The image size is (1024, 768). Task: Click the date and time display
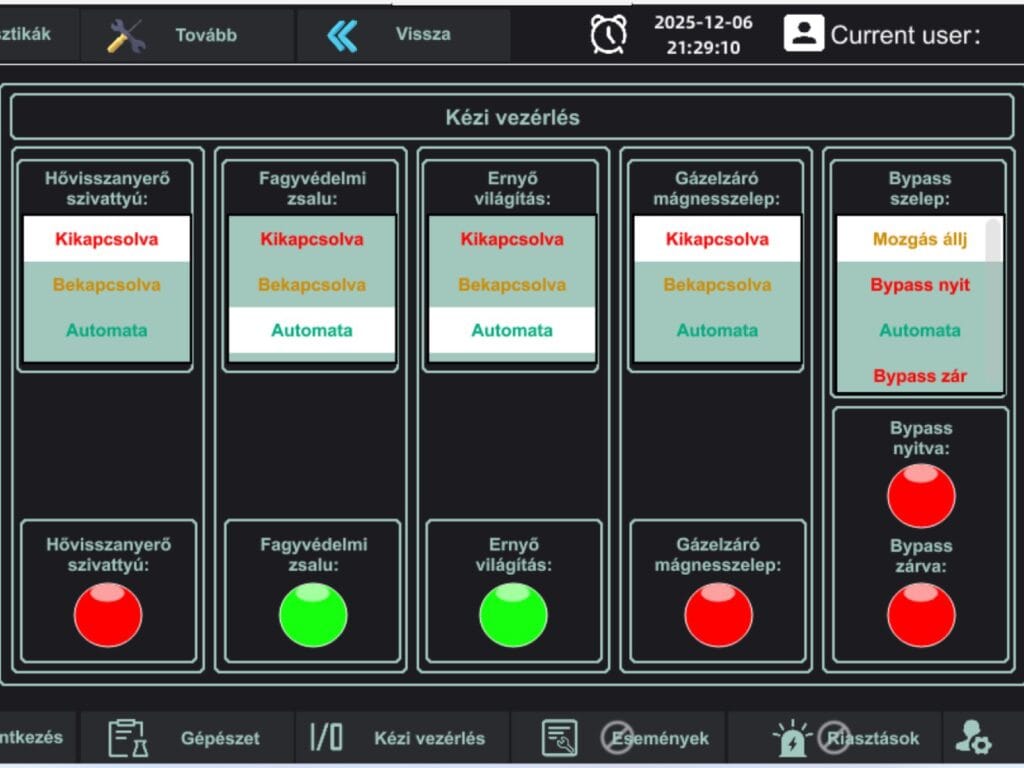click(x=703, y=35)
